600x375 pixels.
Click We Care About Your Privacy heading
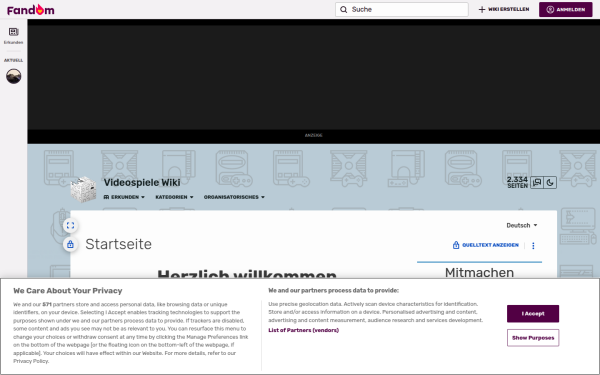pos(68,291)
